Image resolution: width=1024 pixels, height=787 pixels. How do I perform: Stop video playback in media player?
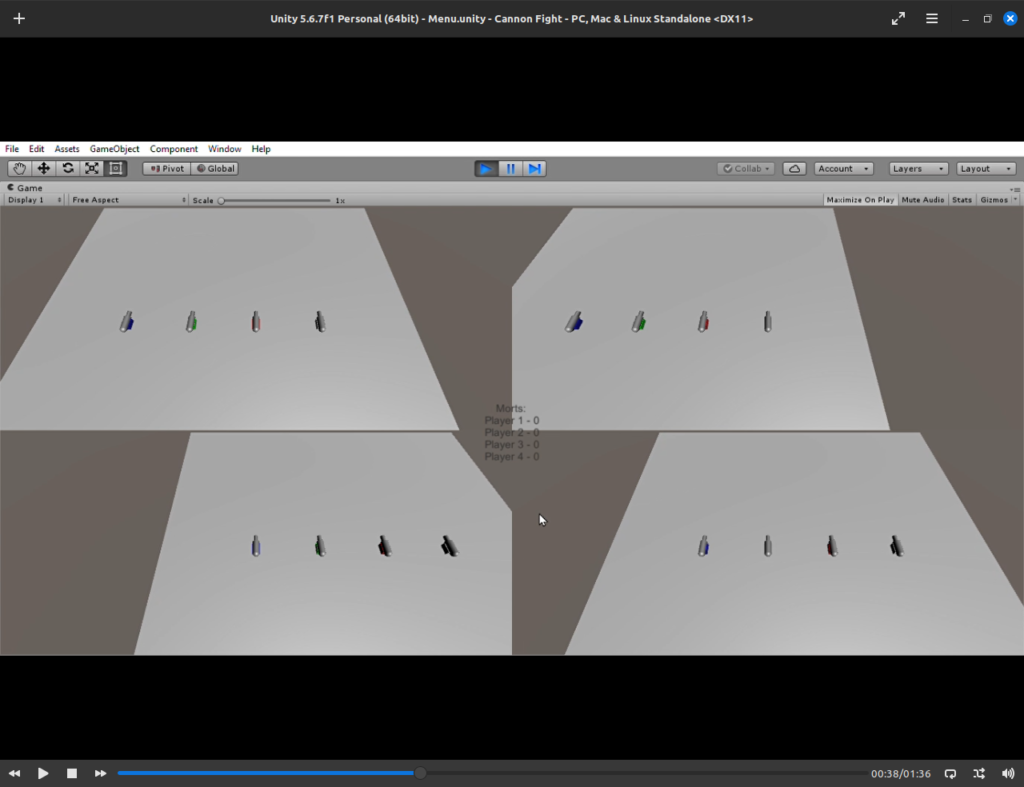coord(72,773)
